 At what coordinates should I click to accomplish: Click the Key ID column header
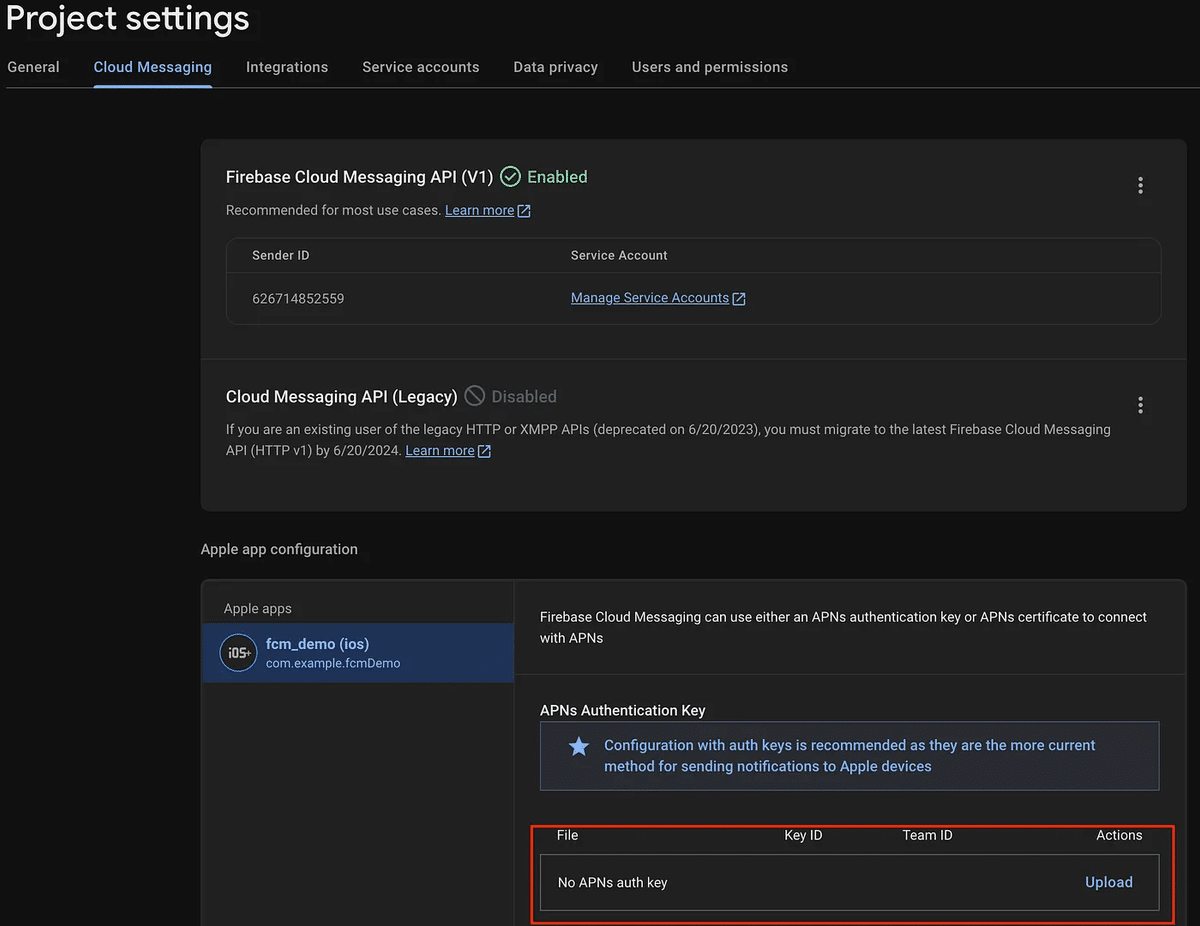[x=803, y=835]
